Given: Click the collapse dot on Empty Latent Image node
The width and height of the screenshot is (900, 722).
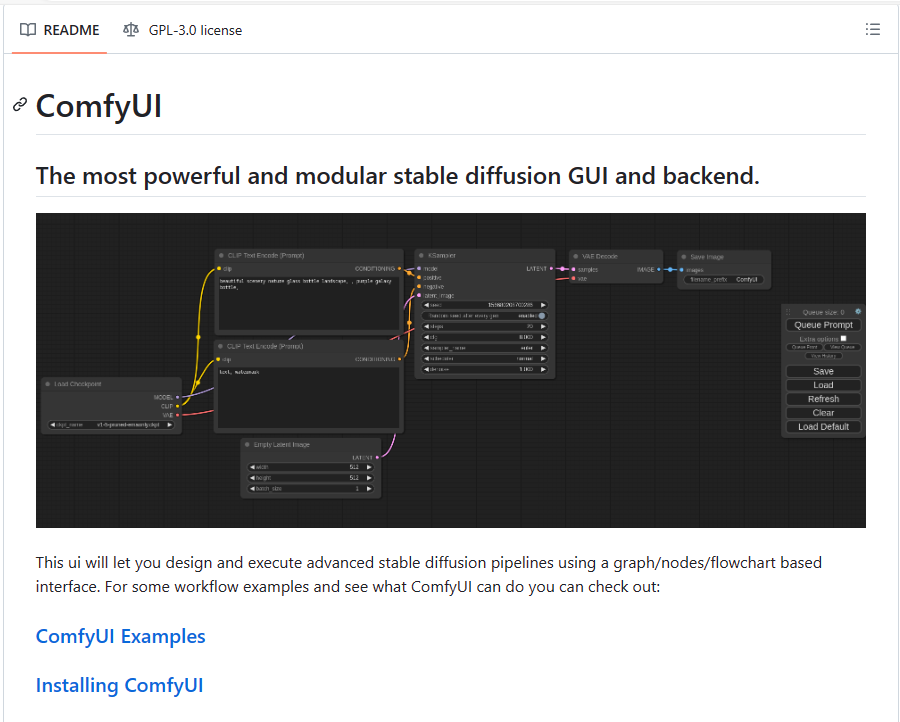Looking at the screenshot, I should 247,444.
